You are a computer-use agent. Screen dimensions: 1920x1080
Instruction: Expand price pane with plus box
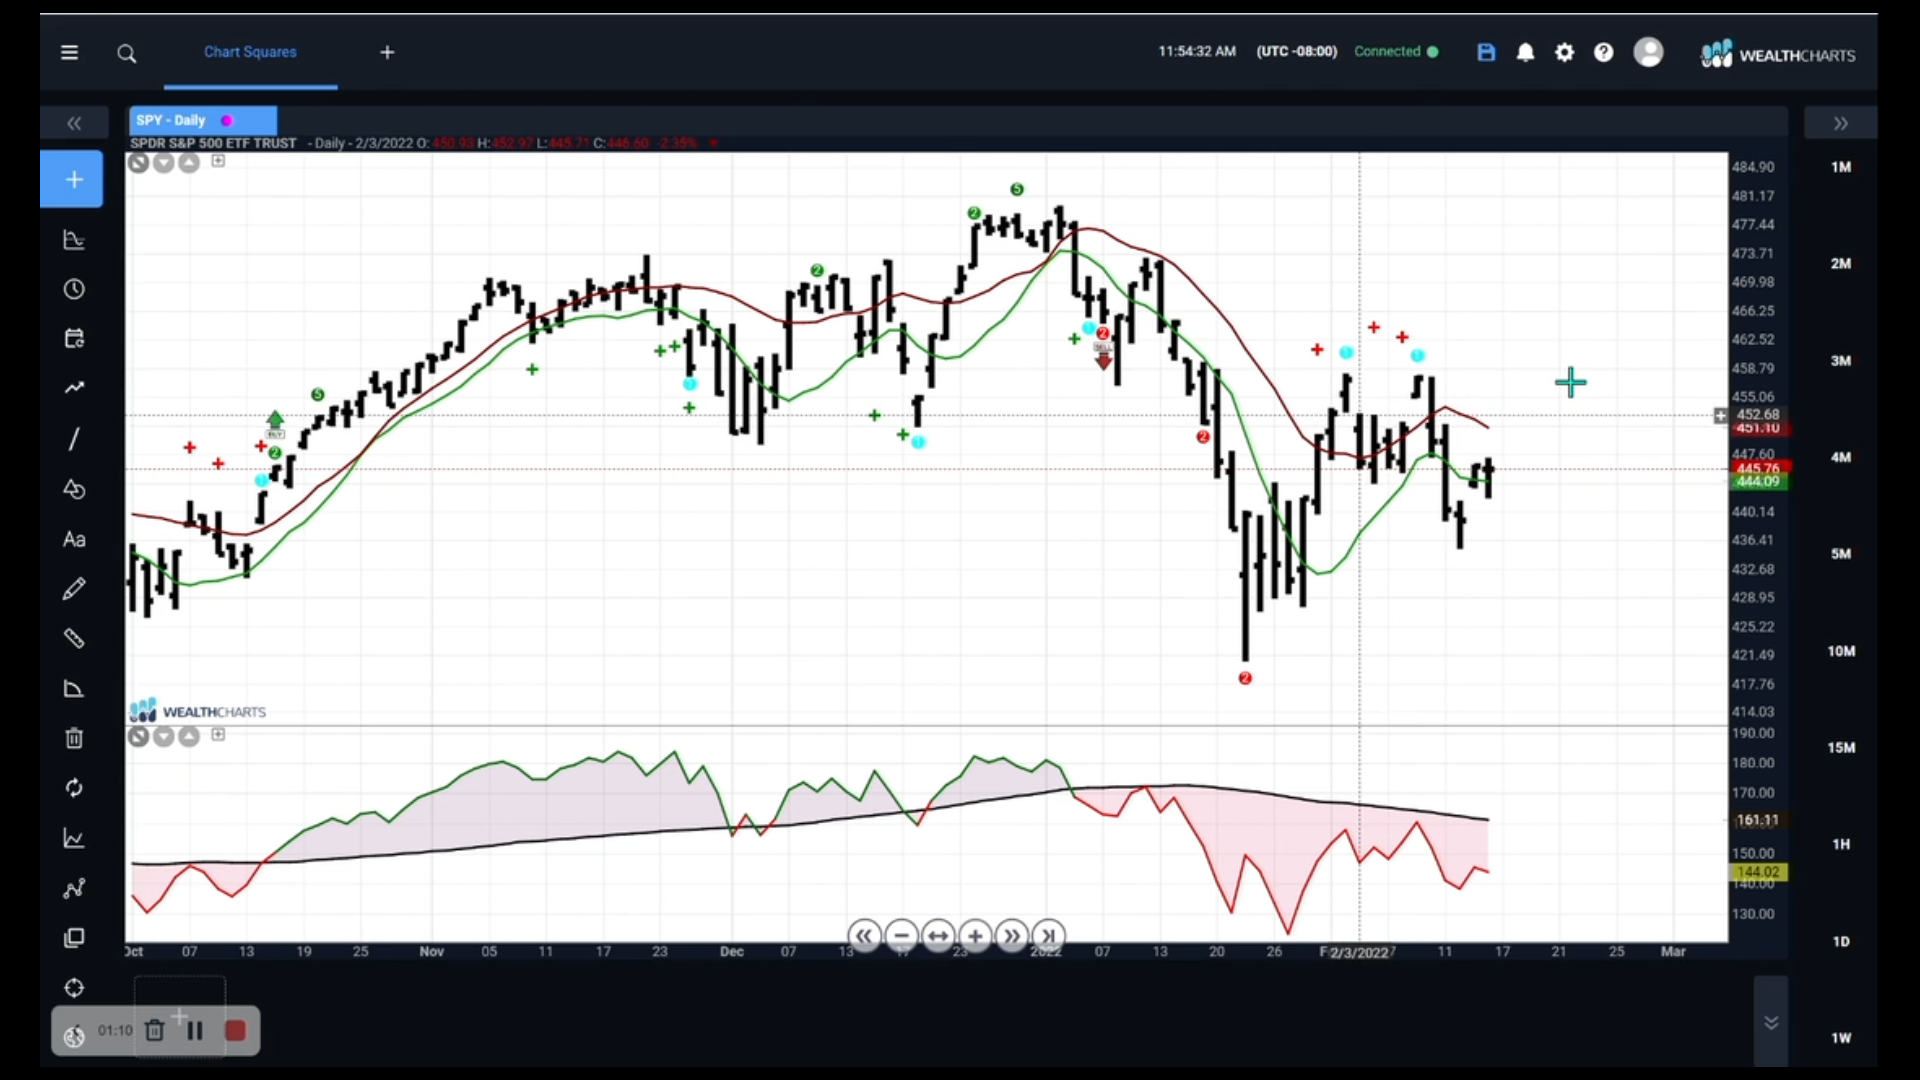click(218, 160)
